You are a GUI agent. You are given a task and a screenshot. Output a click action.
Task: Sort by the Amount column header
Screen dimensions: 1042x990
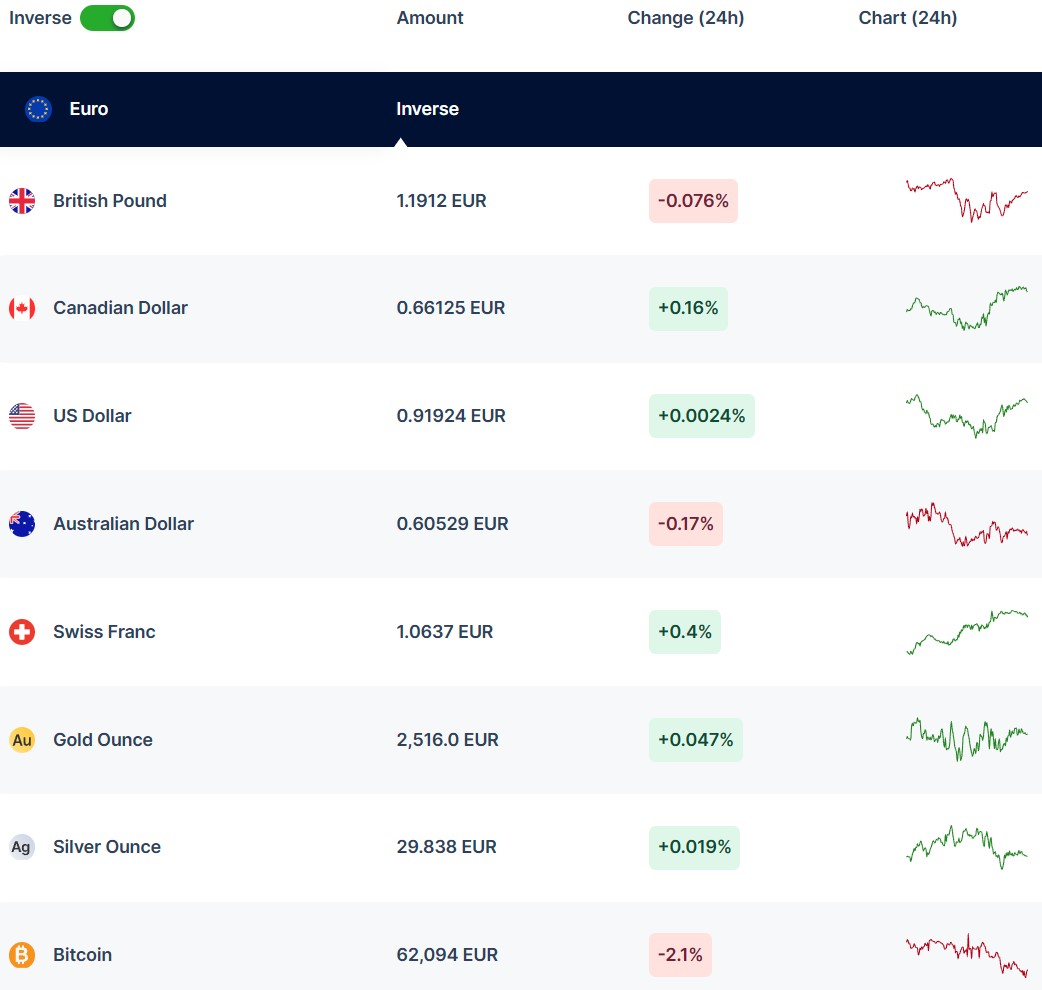point(430,18)
